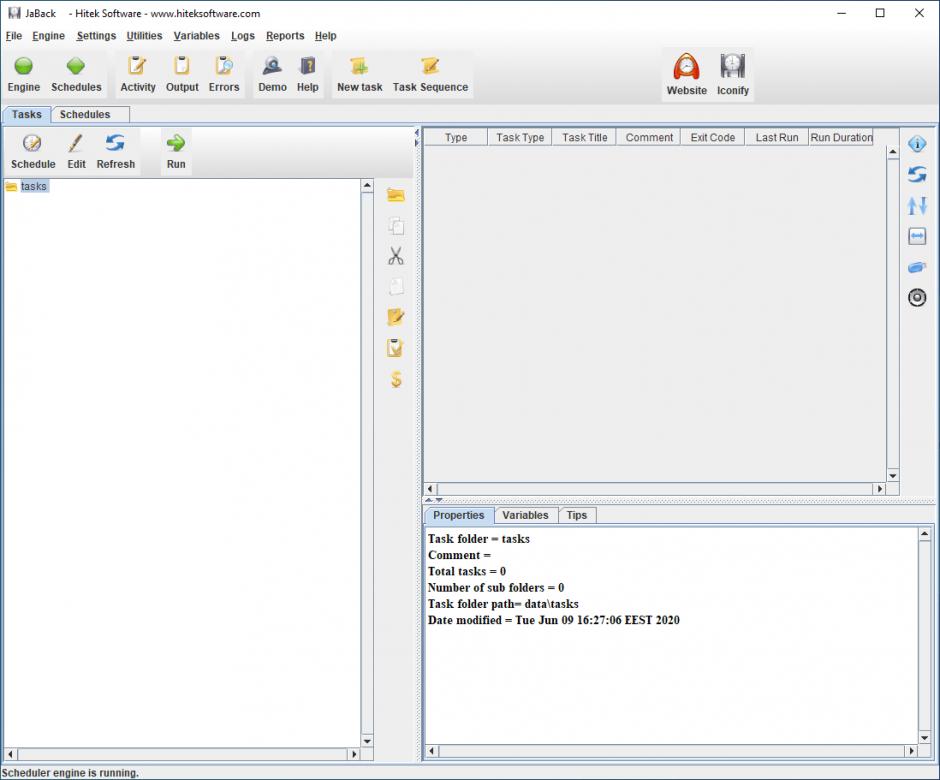The image size is (940, 780).
Task: Open the Errors log icon
Action: [x=224, y=66]
